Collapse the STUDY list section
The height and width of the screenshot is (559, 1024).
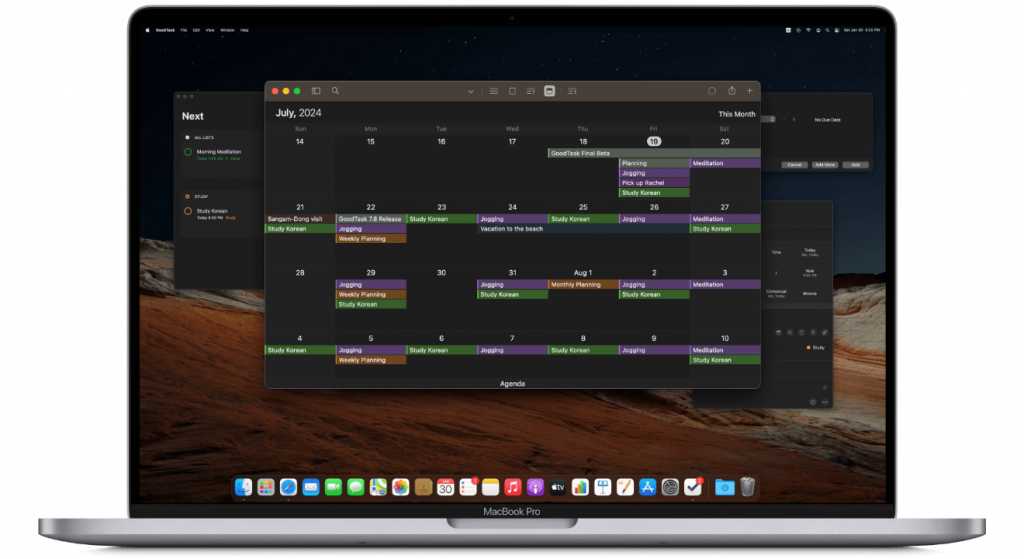pos(187,196)
